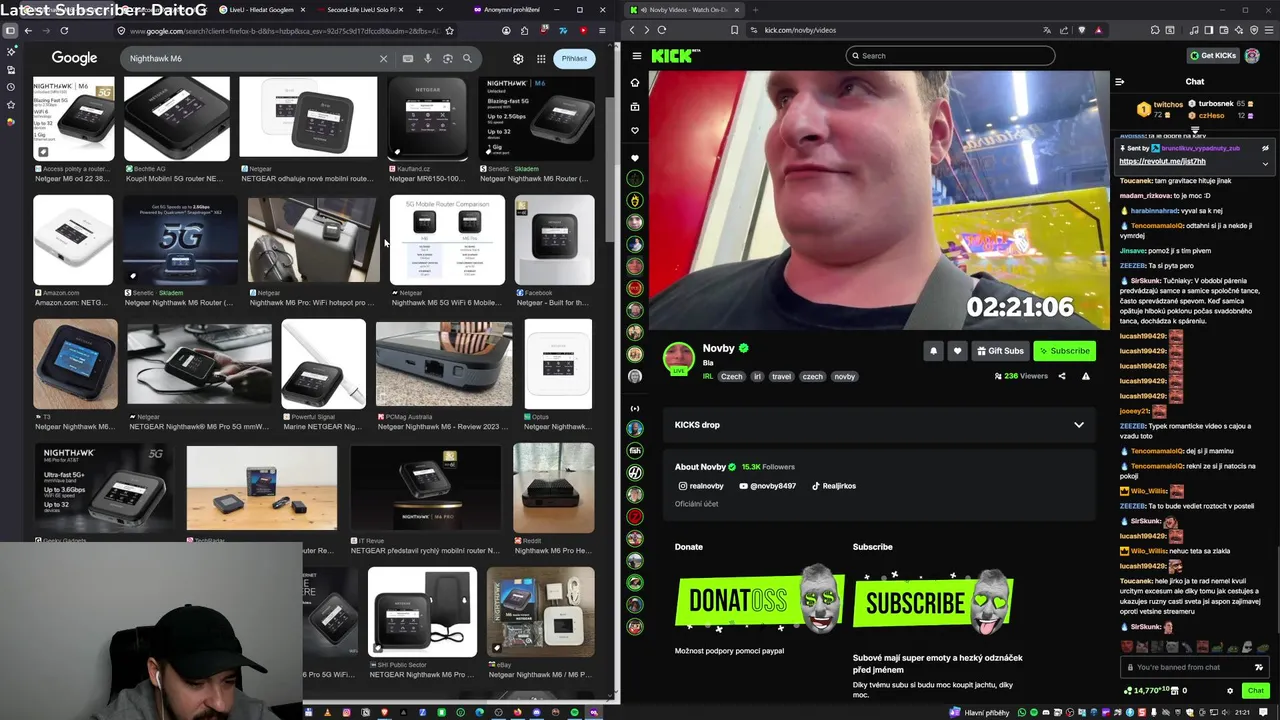Open the Firefox application menu
The width and height of the screenshot is (1280, 720).
coord(602,31)
